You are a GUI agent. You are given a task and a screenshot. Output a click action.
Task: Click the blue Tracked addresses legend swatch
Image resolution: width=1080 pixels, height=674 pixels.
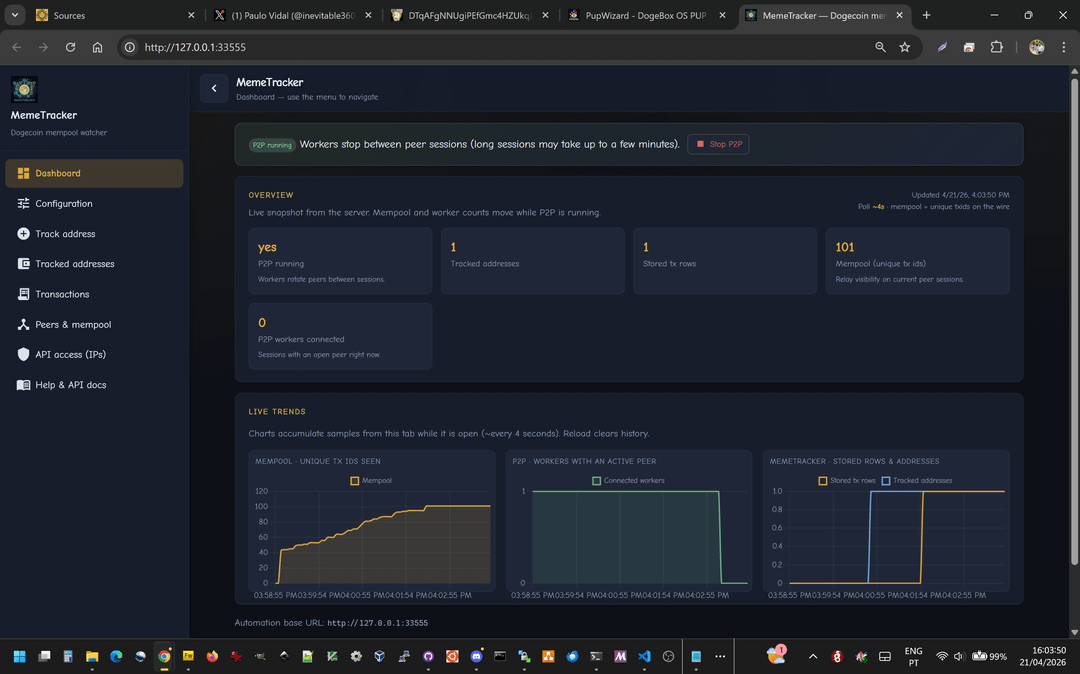(886, 481)
